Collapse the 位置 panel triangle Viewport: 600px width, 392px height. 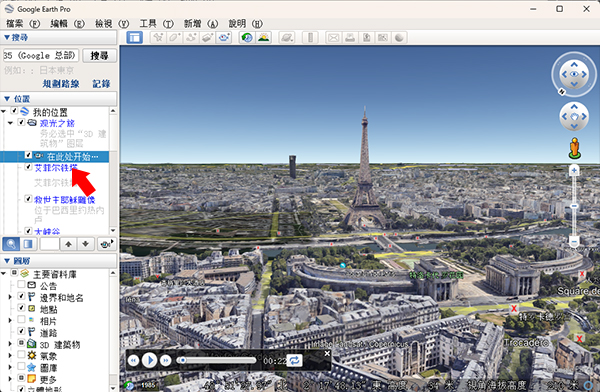[x=7, y=99]
